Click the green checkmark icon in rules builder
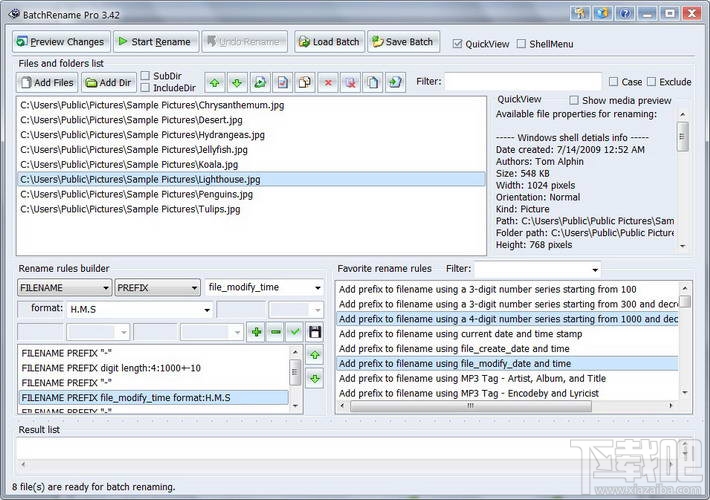Image resolution: width=710 pixels, height=500 pixels. click(295, 332)
